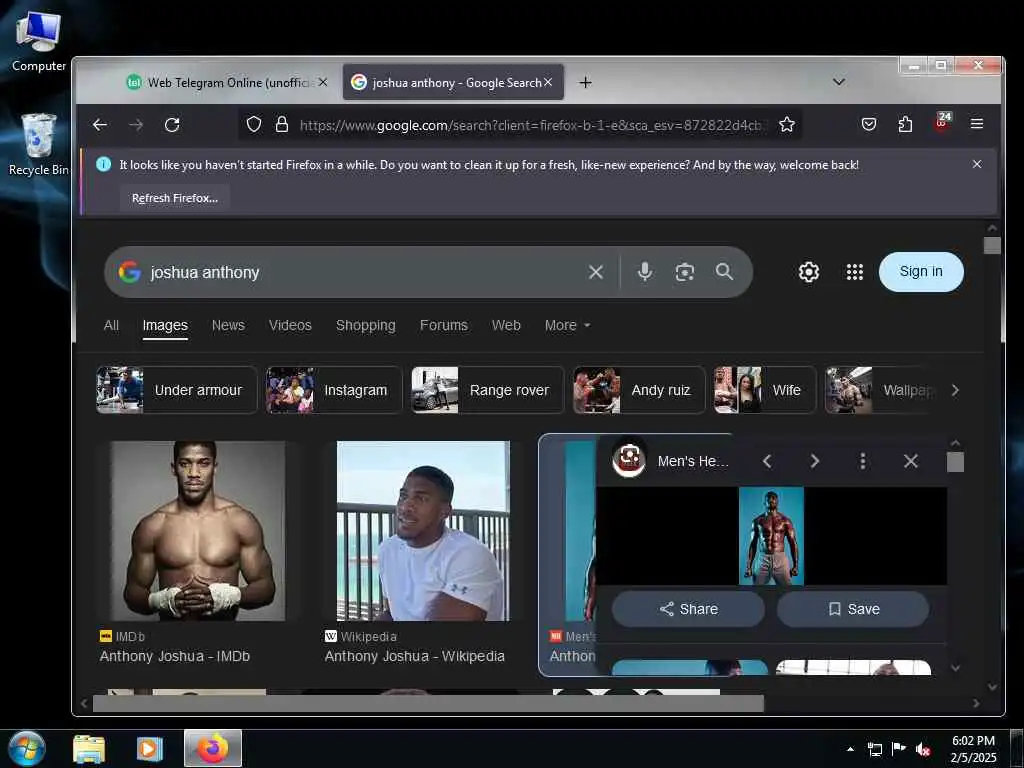Switch to the Forums results tab
Screen dimensions: 1024x768
443,325
